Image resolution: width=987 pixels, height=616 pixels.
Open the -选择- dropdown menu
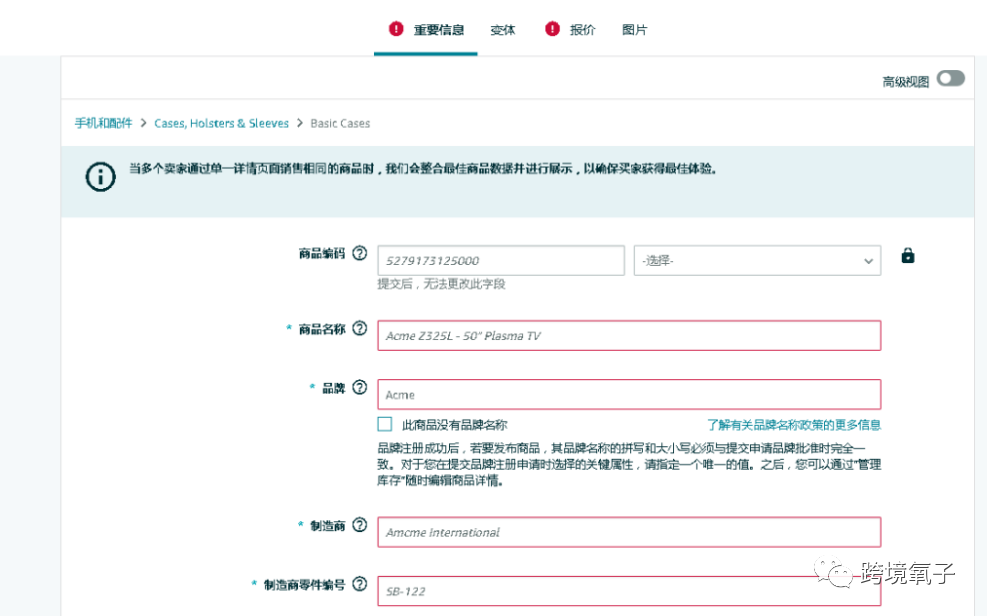tap(756, 259)
